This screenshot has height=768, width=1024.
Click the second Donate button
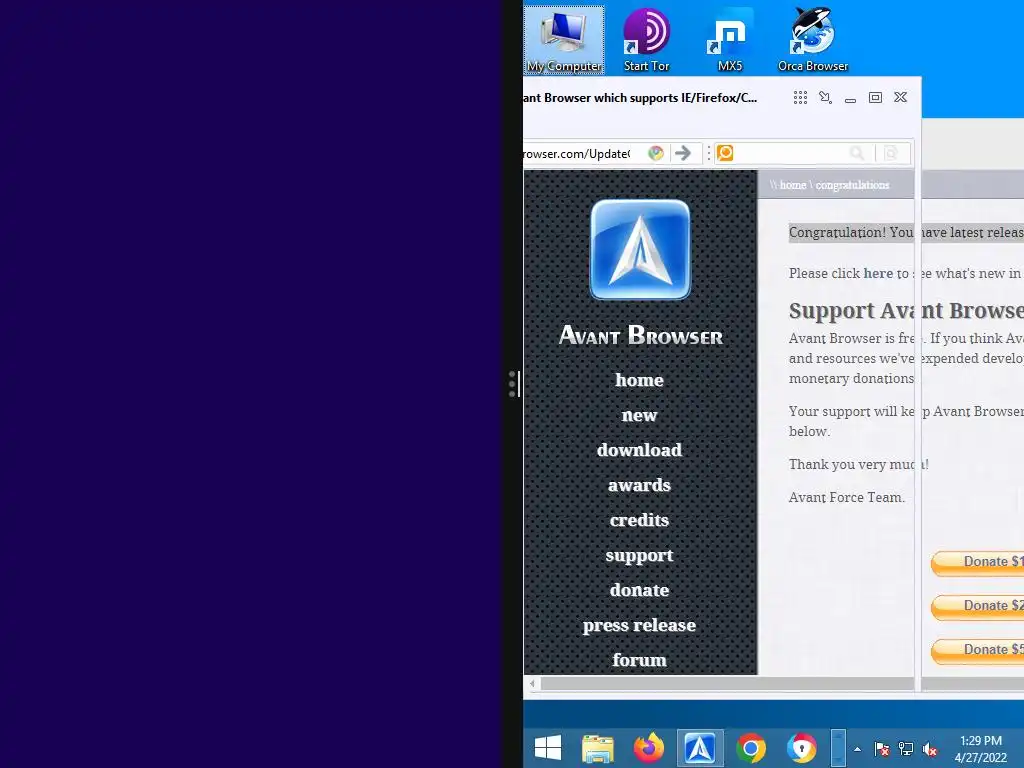point(978,606)
